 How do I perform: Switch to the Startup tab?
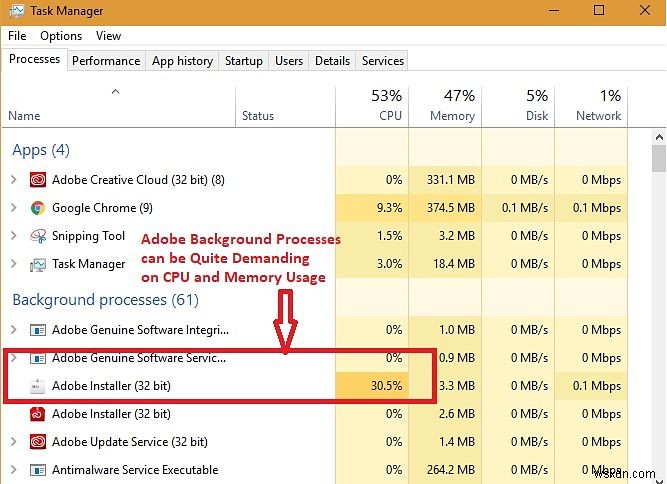pyautogui.click(x=244, y=61)
